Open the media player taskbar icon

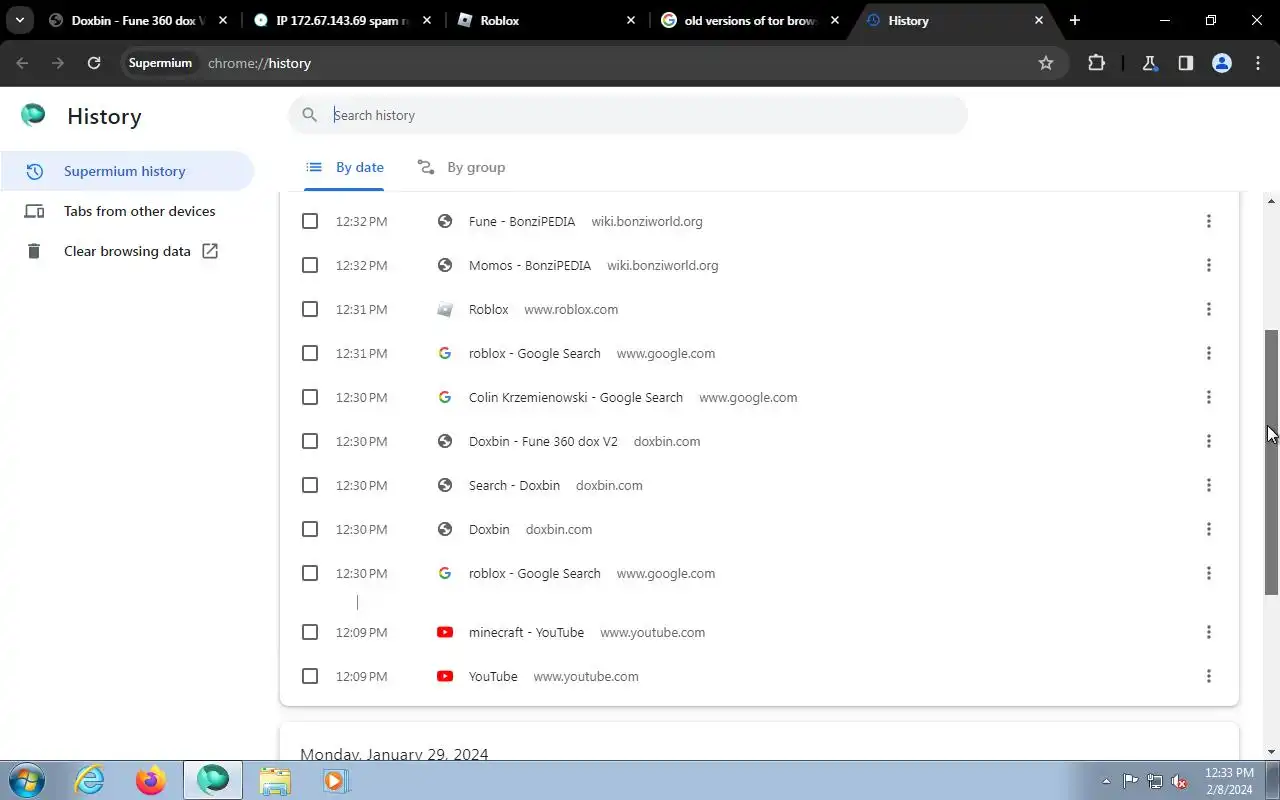335,780
